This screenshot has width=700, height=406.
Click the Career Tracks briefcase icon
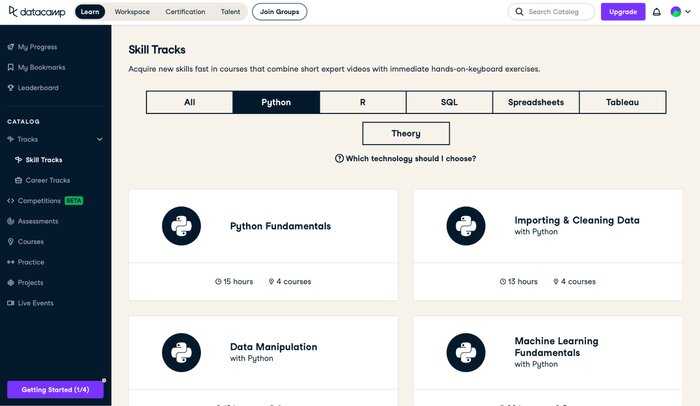click(18, 180)
